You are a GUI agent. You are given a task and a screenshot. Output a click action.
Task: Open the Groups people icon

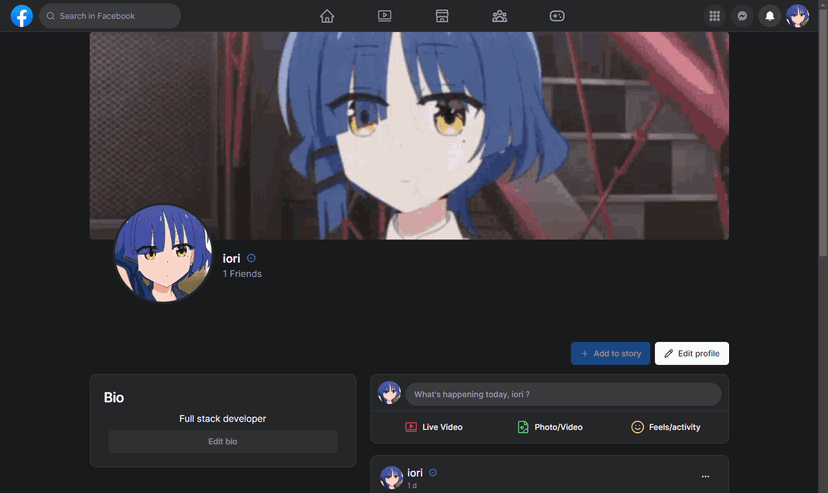500,16
